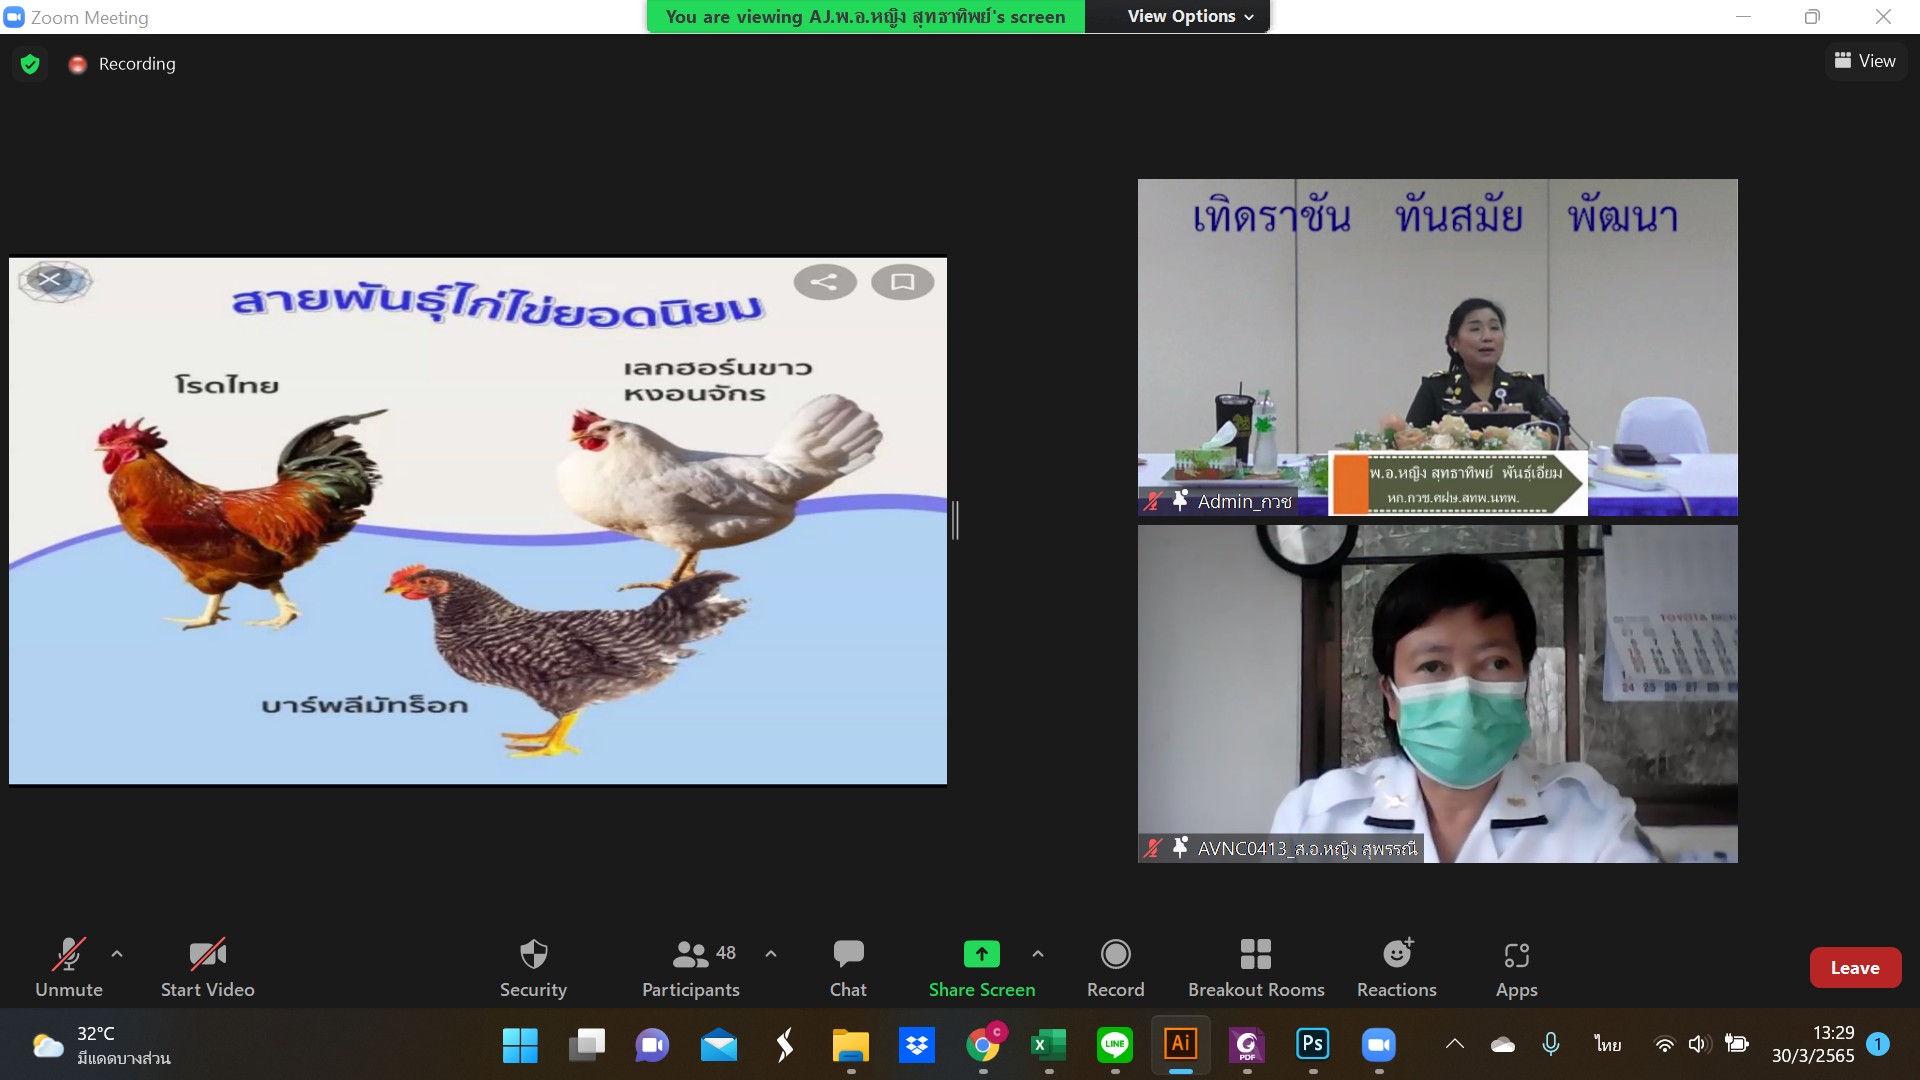Open the Teams Chat taskbar icon
The width and height of the screenshot is (1920, 1080).
(652, 1045)
